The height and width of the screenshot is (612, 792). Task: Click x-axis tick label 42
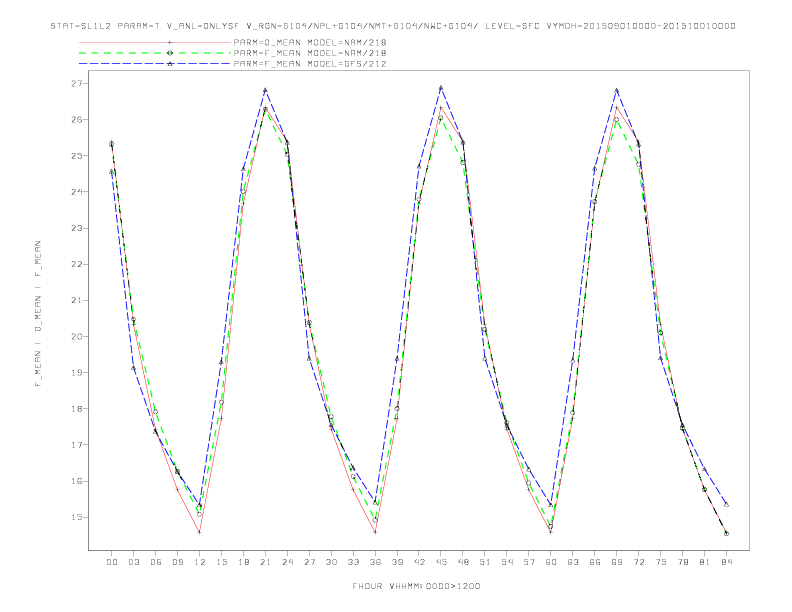click(x=419, y=562)
